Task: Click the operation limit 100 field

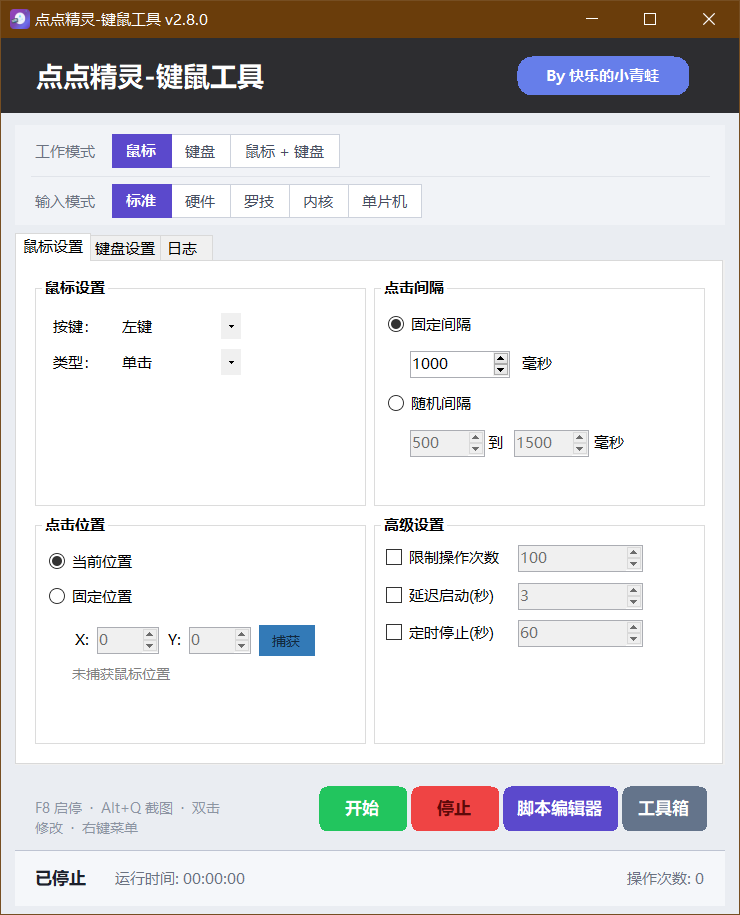Action: 573,558
